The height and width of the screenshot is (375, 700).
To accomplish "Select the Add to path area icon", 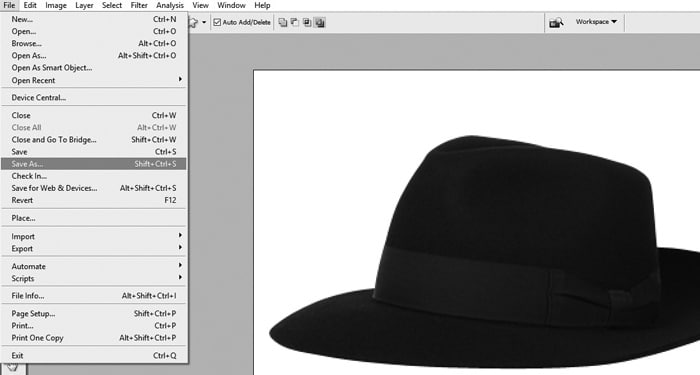I will point(283,22).
